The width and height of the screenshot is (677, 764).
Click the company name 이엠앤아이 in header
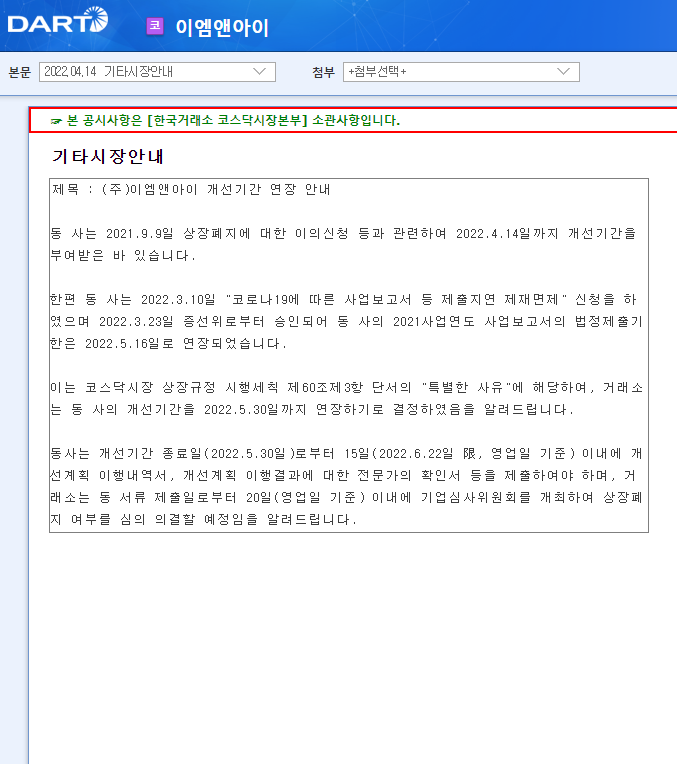pos(222,27)
